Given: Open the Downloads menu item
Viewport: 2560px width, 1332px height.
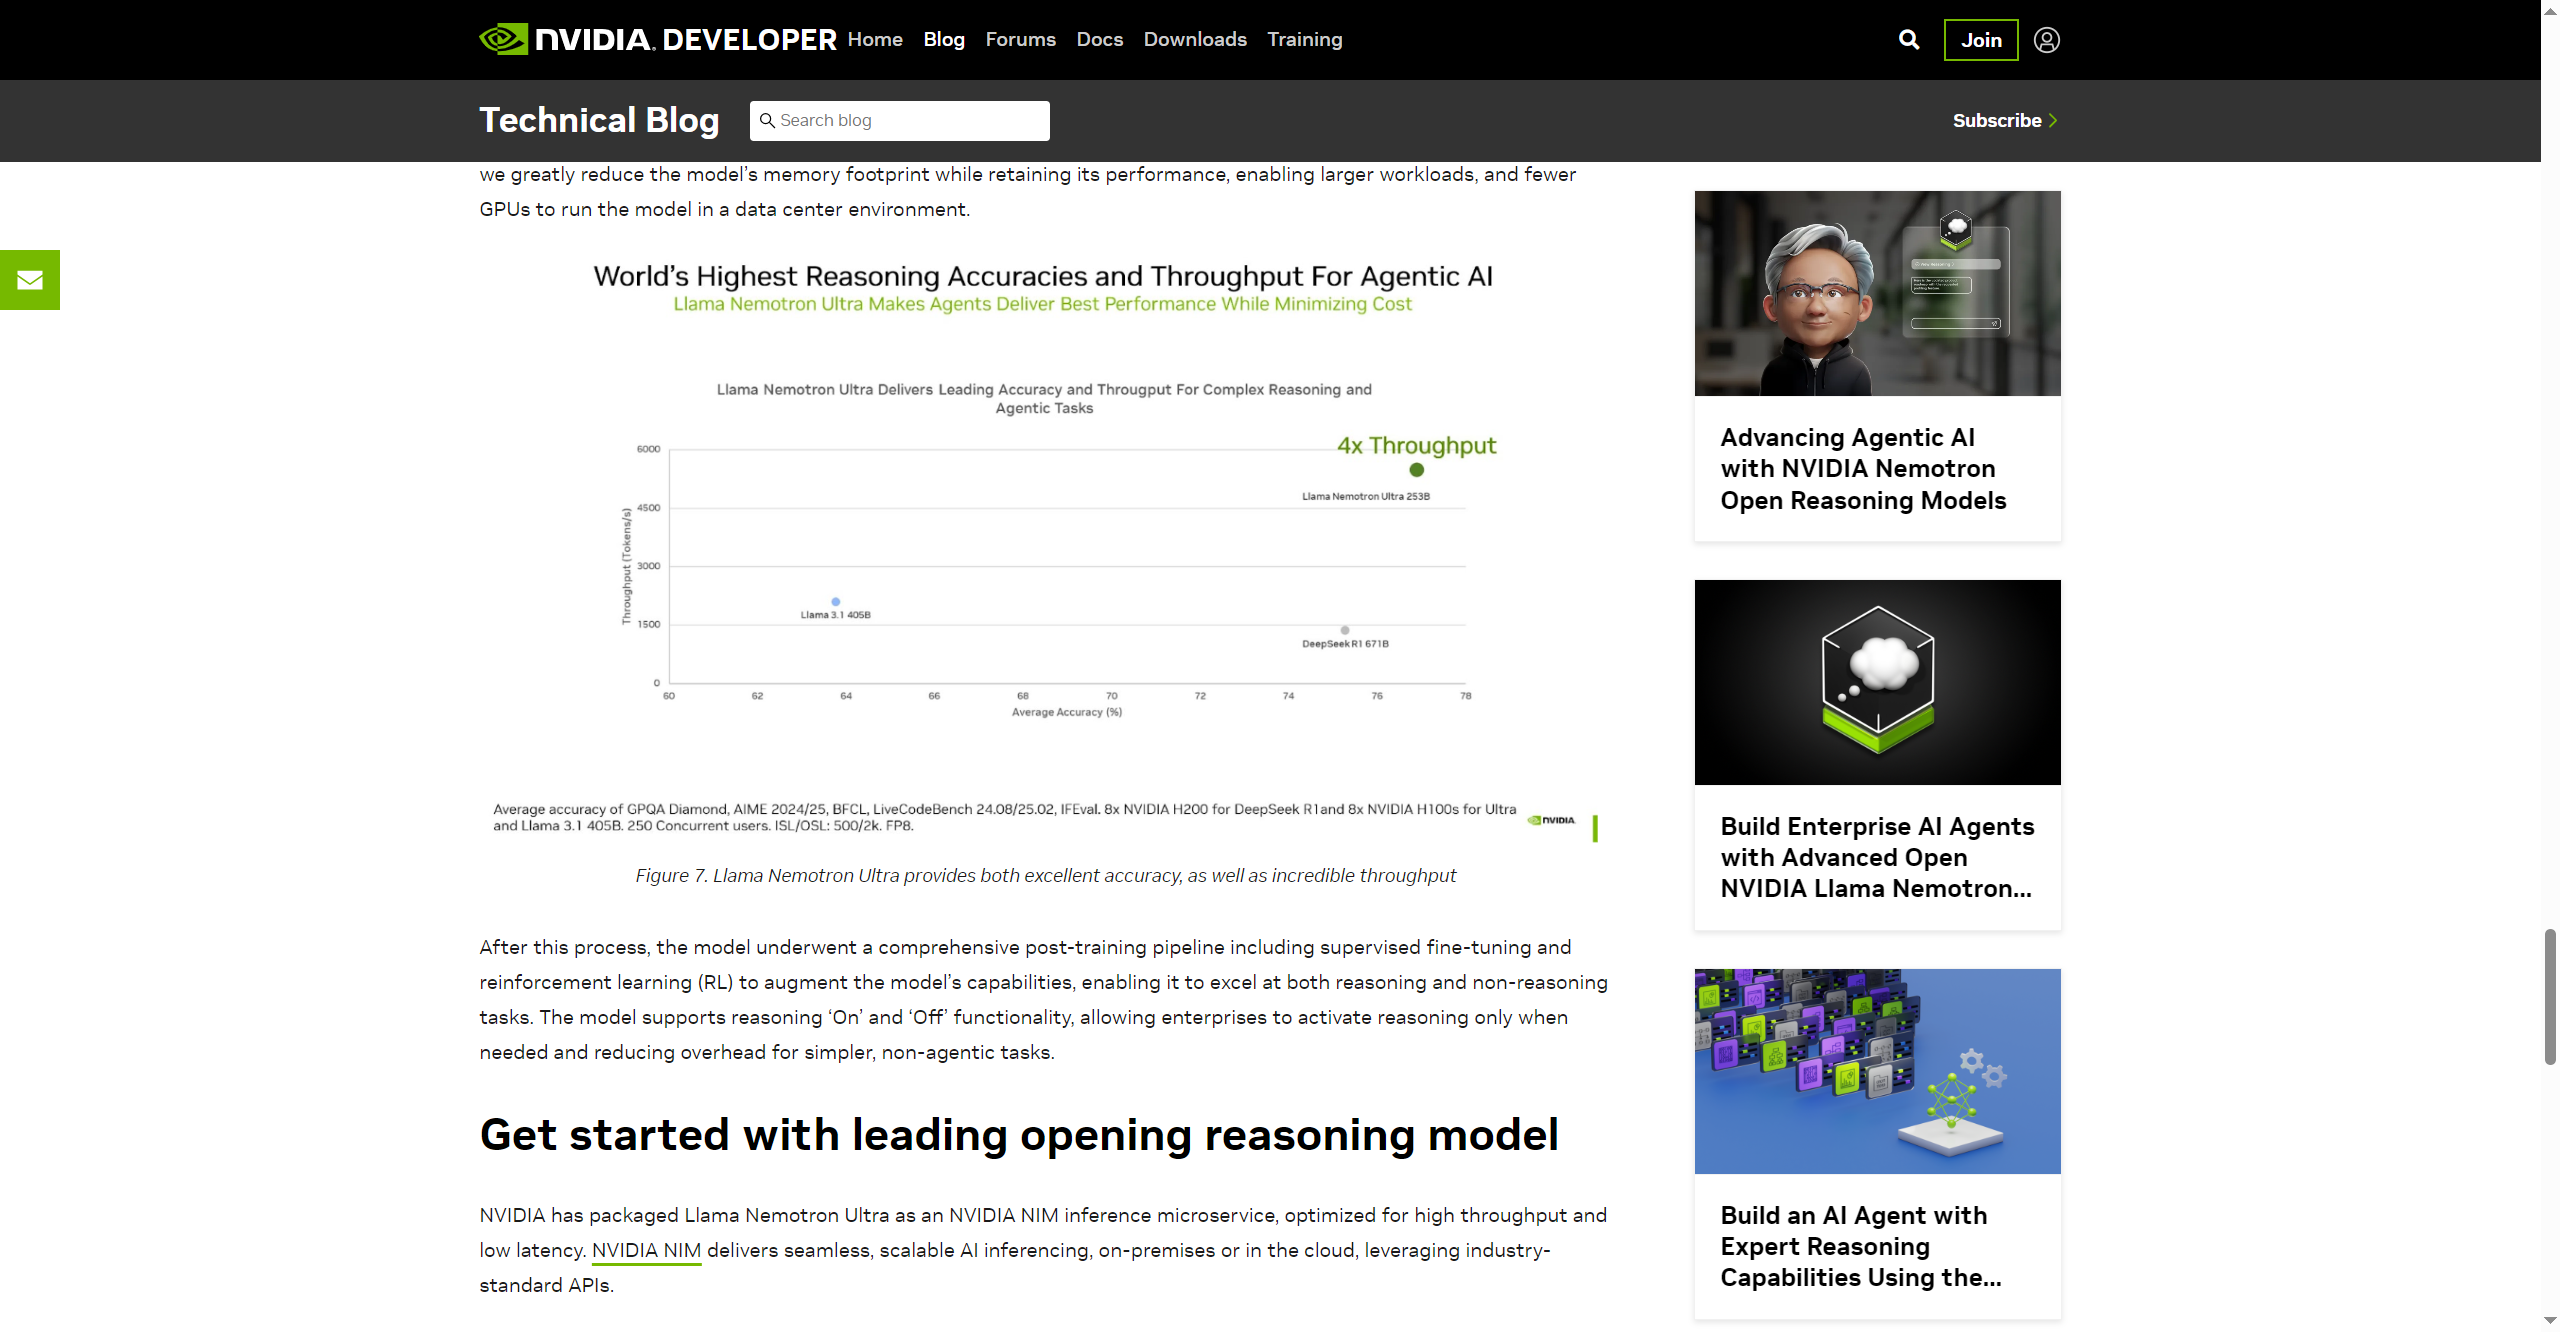Looking at the screenshot, I should click(1194, 40).
